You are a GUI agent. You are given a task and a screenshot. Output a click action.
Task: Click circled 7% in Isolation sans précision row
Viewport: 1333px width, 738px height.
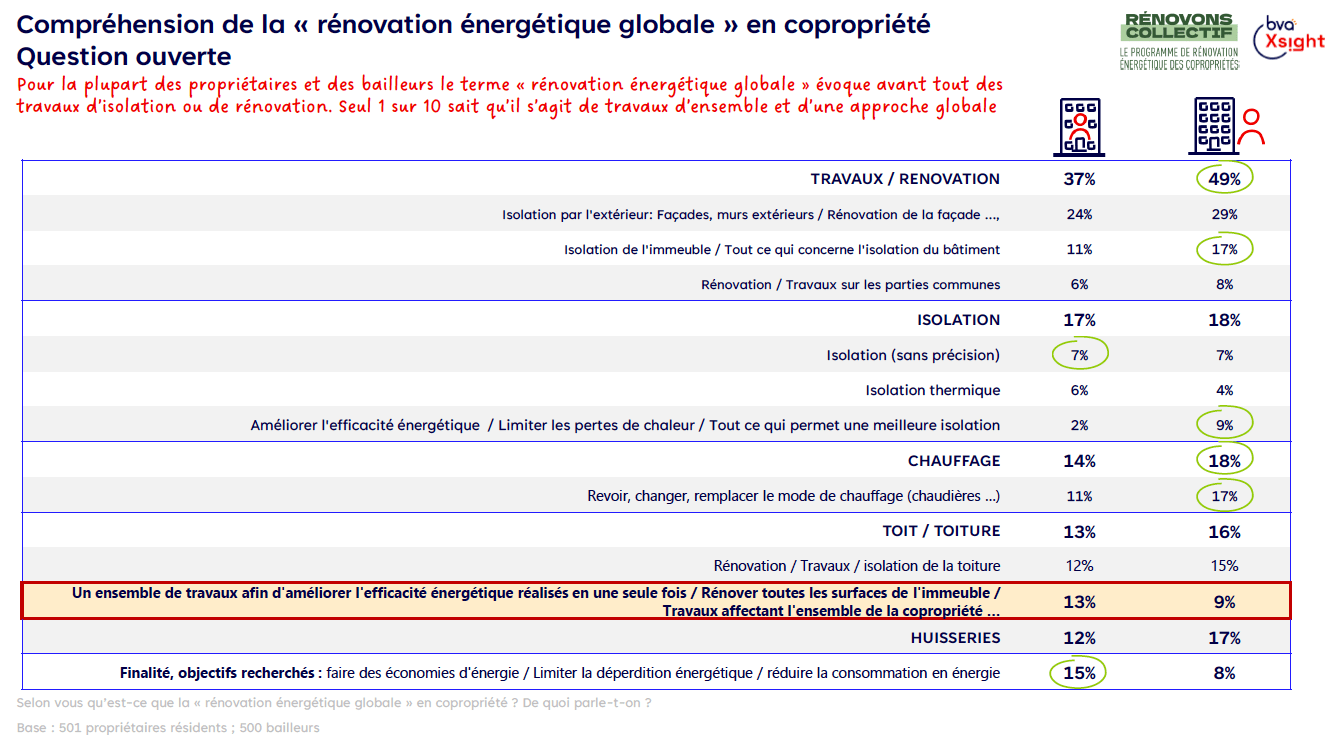coord(1079,355)
